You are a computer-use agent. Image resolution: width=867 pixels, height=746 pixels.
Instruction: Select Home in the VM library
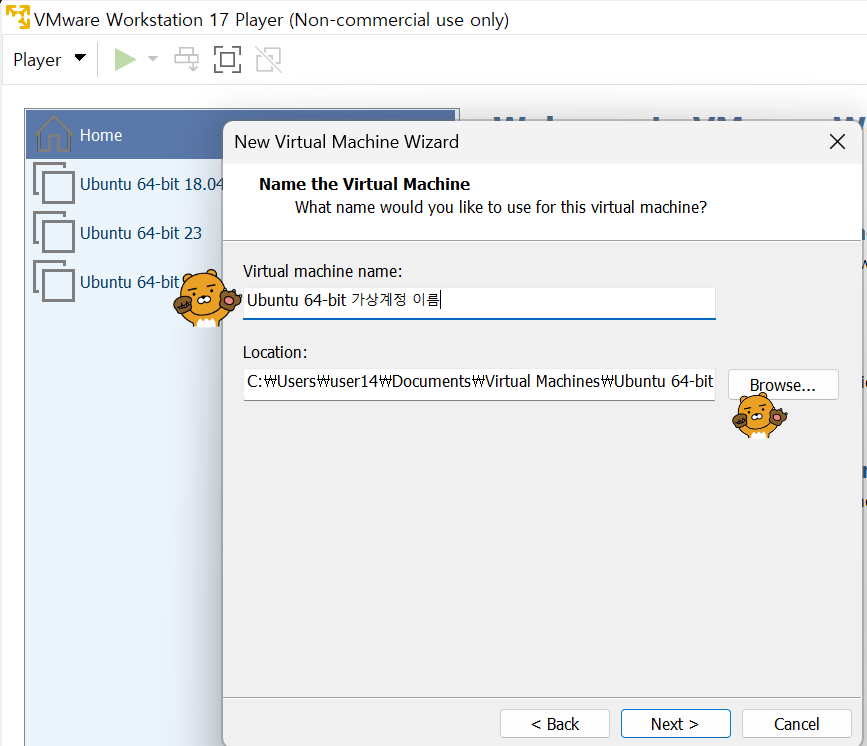click(125, 135)
